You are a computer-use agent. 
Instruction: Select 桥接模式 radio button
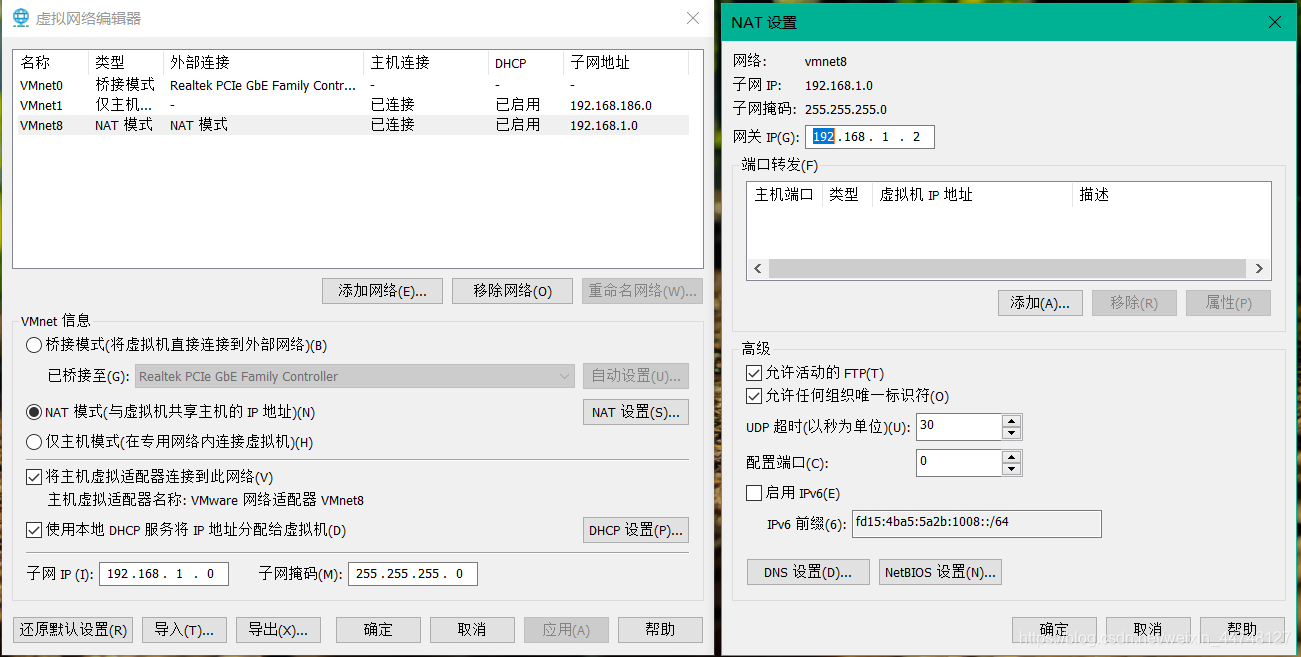(x=34, y=345)
